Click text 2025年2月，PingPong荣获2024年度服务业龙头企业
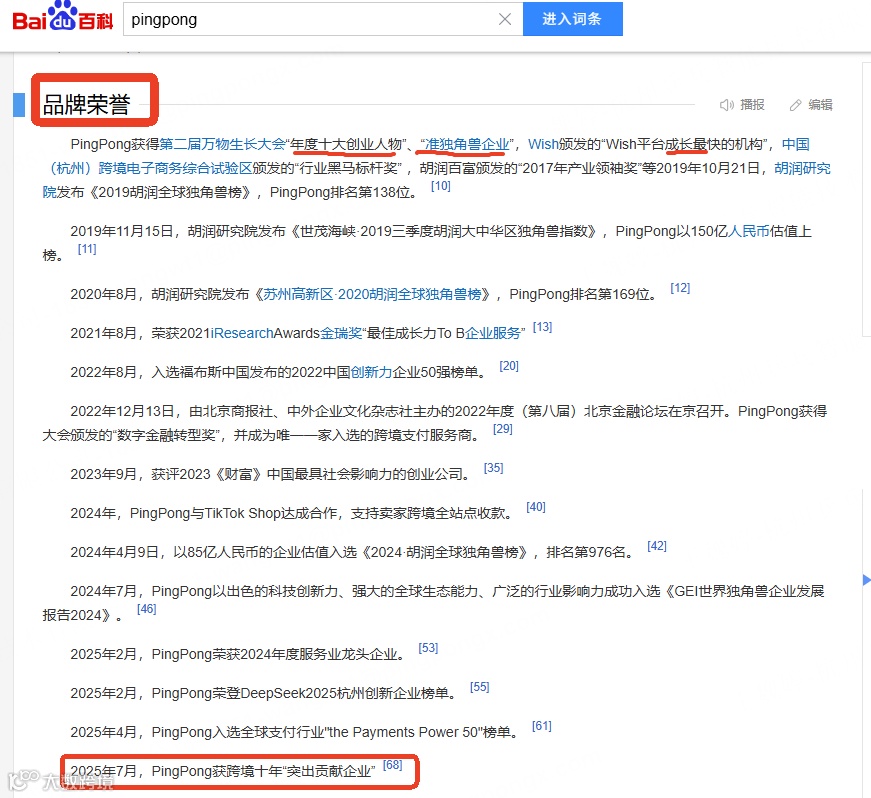The image size is (871, 798). click(238, 654)
